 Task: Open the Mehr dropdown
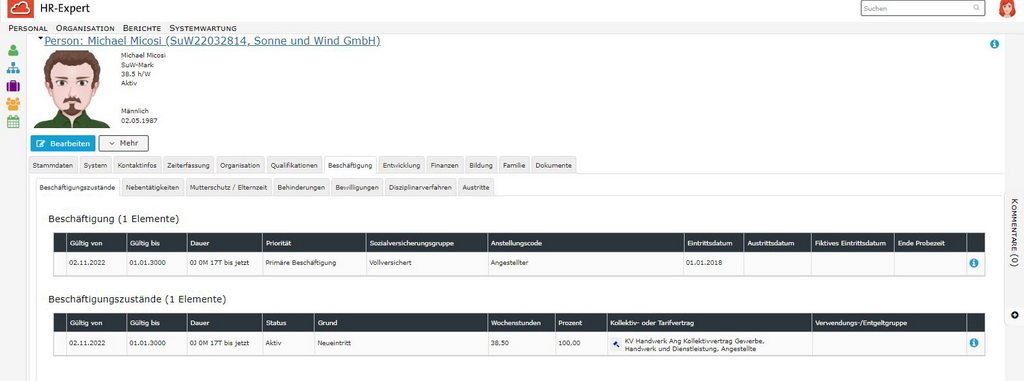pyautogui.click(x=123, y=143)
